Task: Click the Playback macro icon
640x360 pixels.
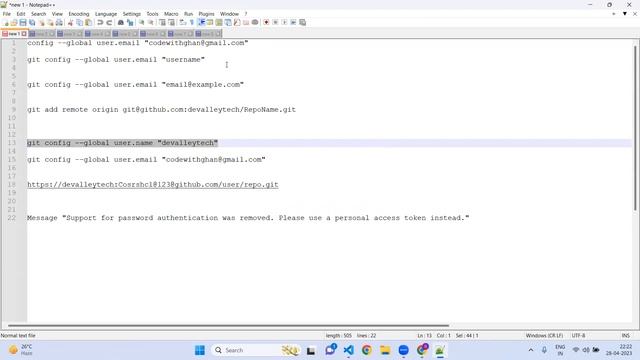Action: [x=284, y=22]
